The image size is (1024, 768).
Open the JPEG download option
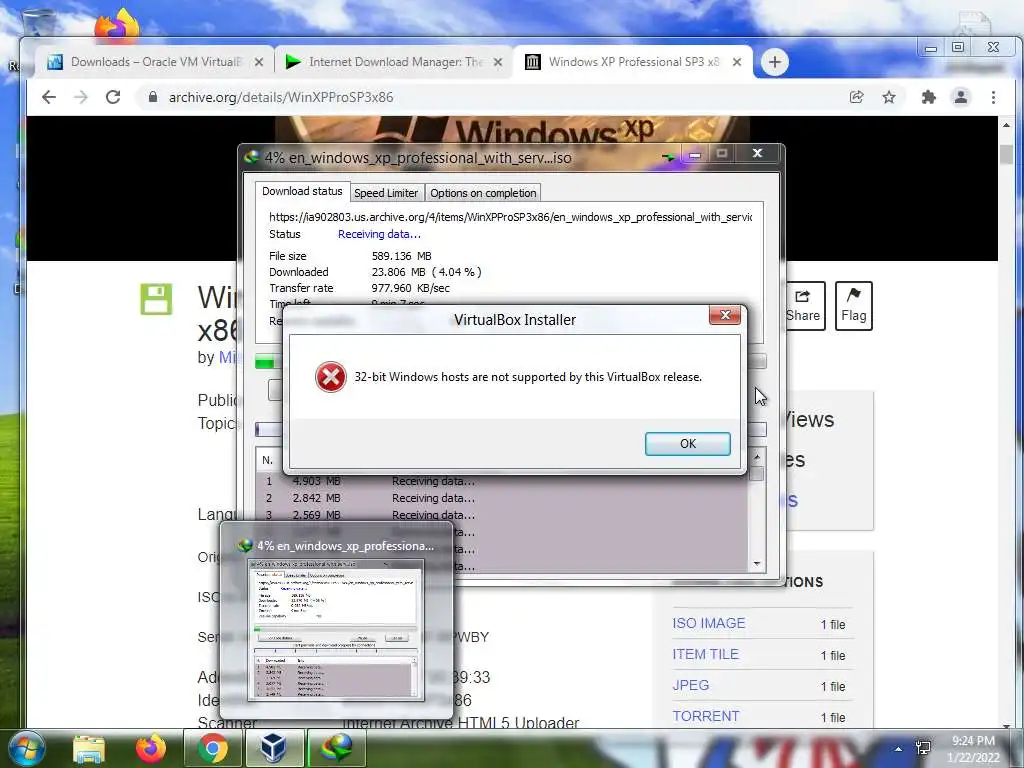pos(690,685)
